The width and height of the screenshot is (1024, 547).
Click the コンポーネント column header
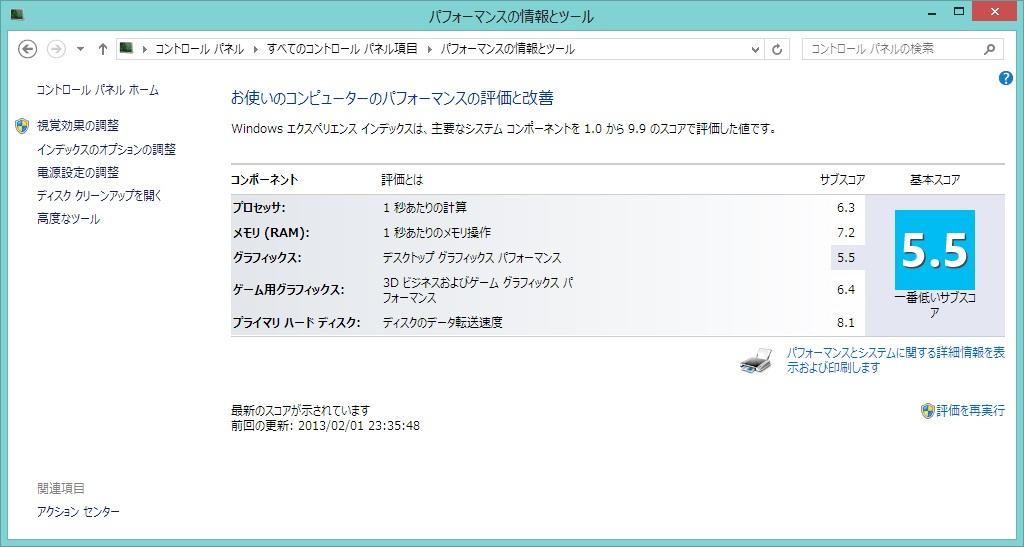tap(264, 180)
